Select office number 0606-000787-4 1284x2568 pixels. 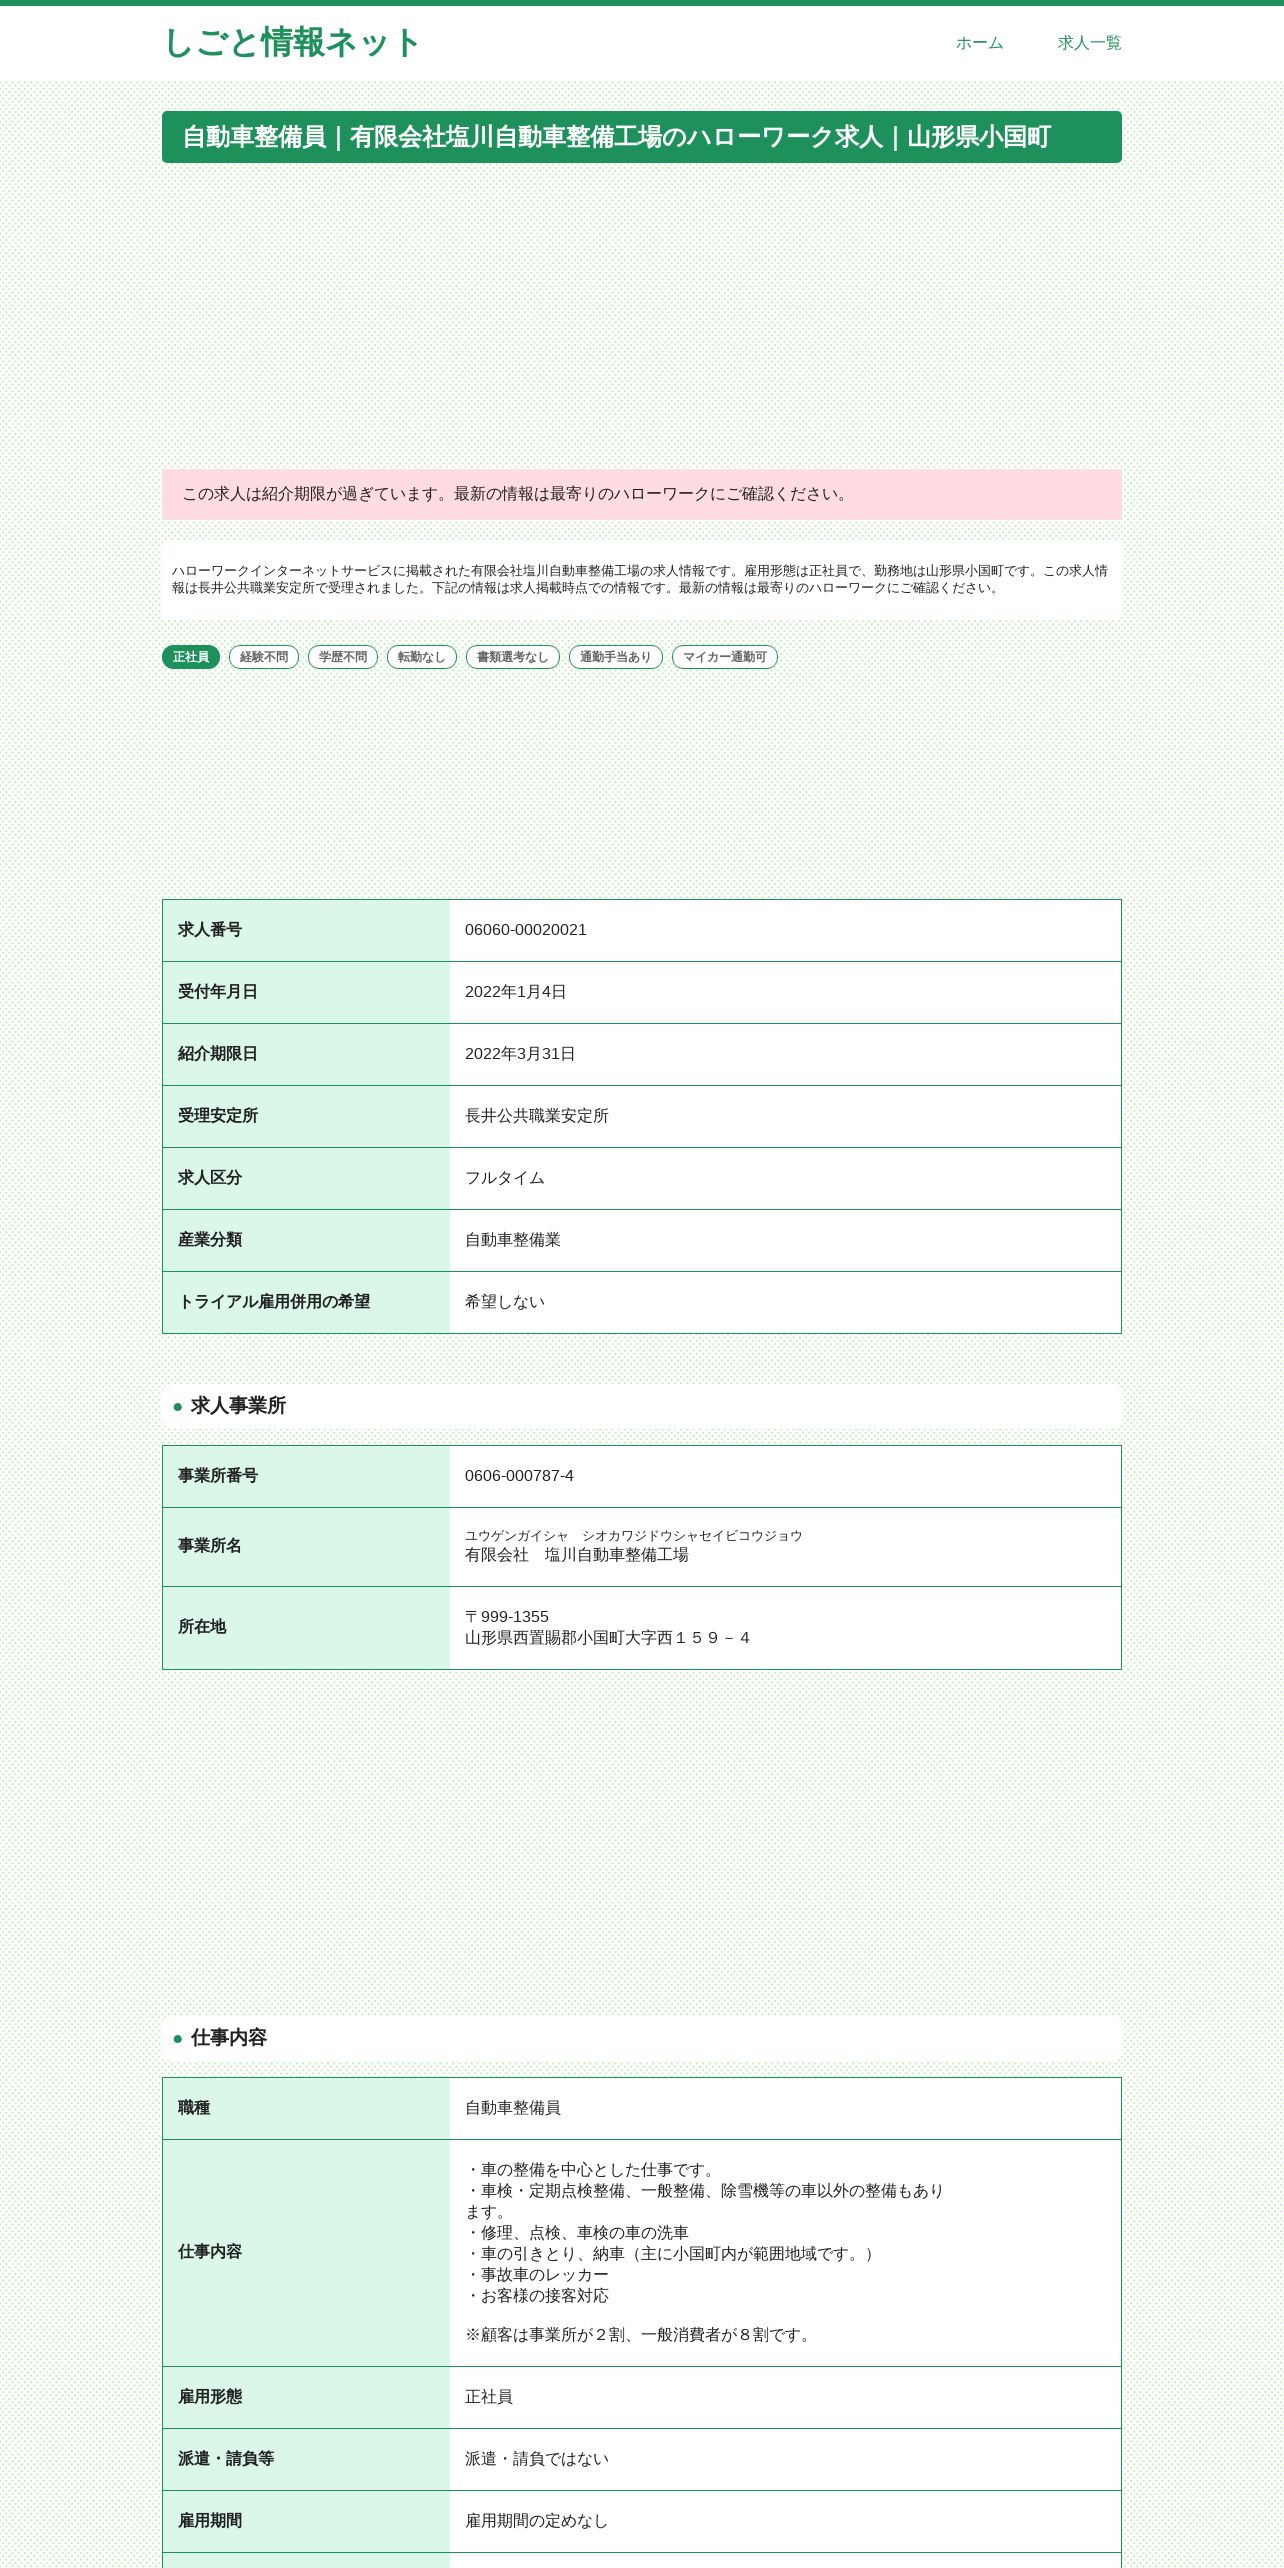coord(519,1476)
